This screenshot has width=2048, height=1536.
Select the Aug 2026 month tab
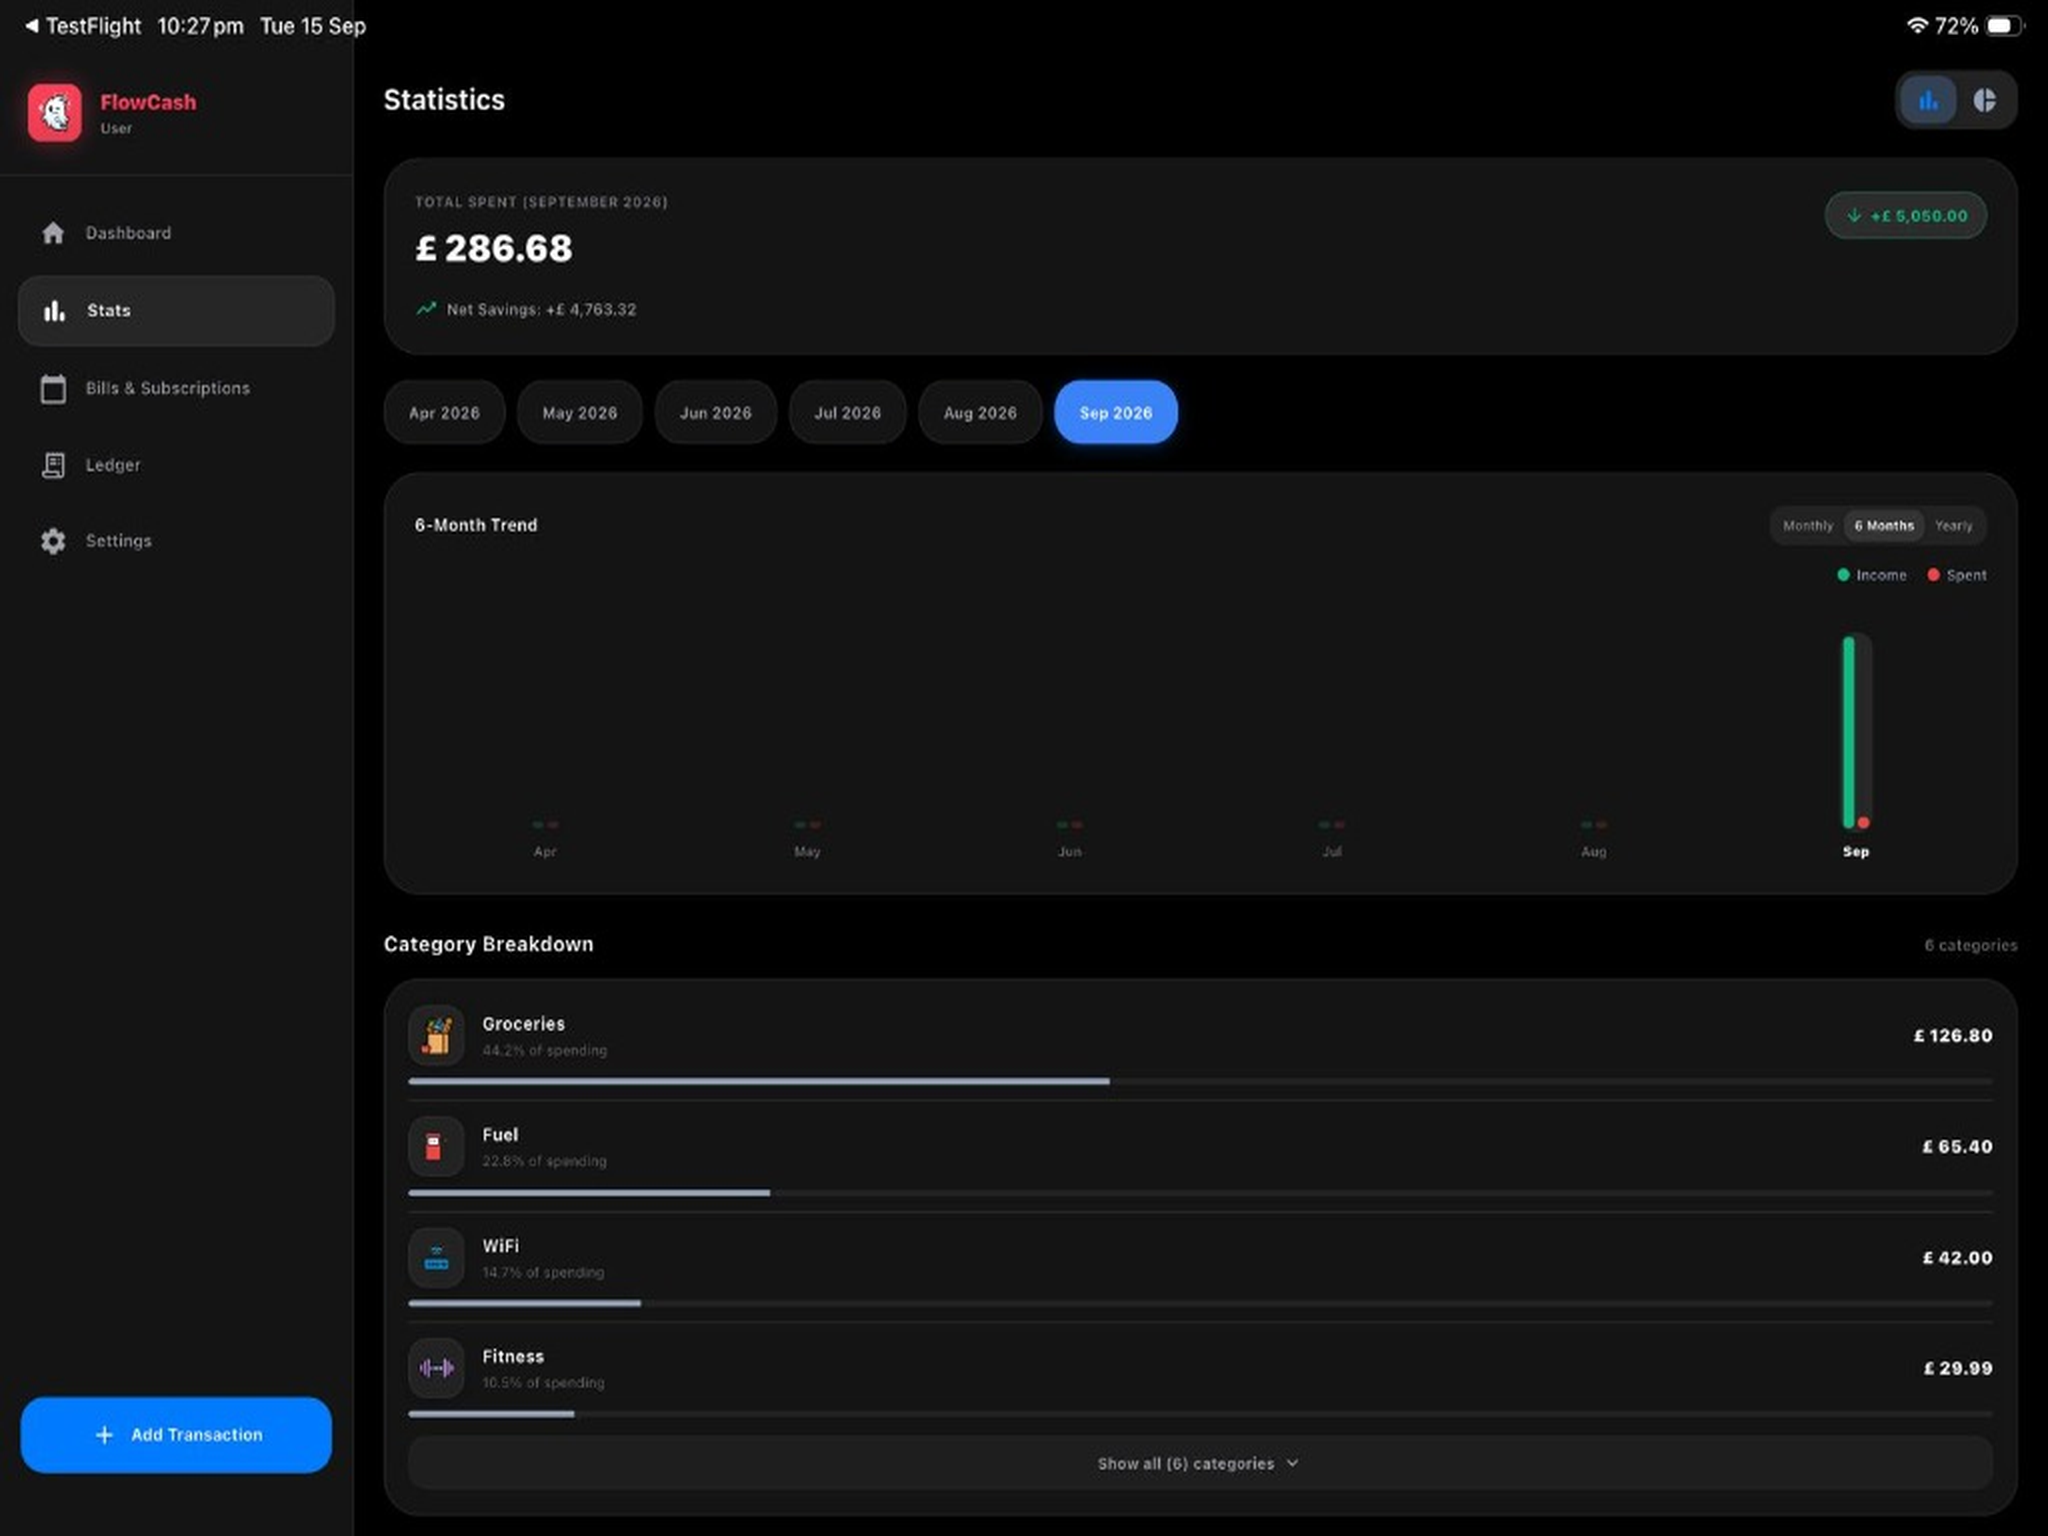[980, 413]
